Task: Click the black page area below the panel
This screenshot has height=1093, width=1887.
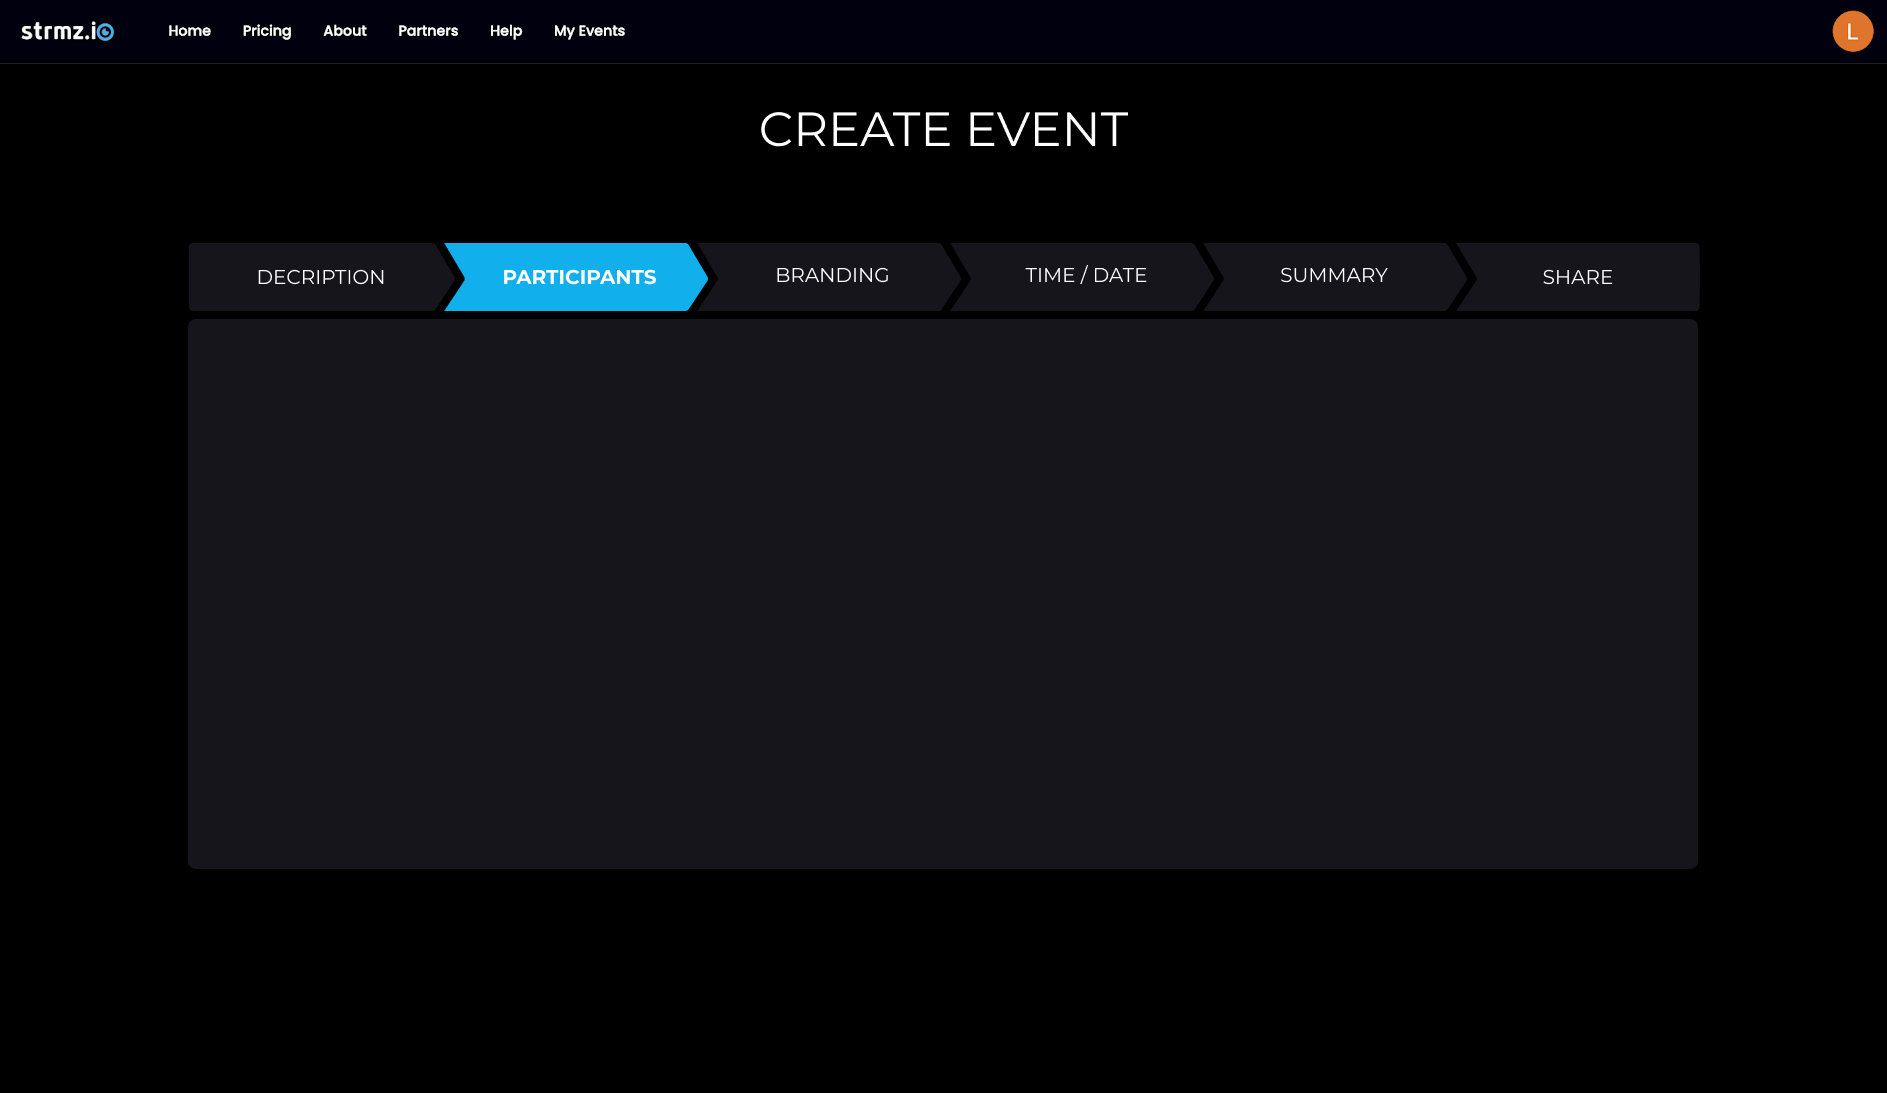Action: click(x=943, y=980)
